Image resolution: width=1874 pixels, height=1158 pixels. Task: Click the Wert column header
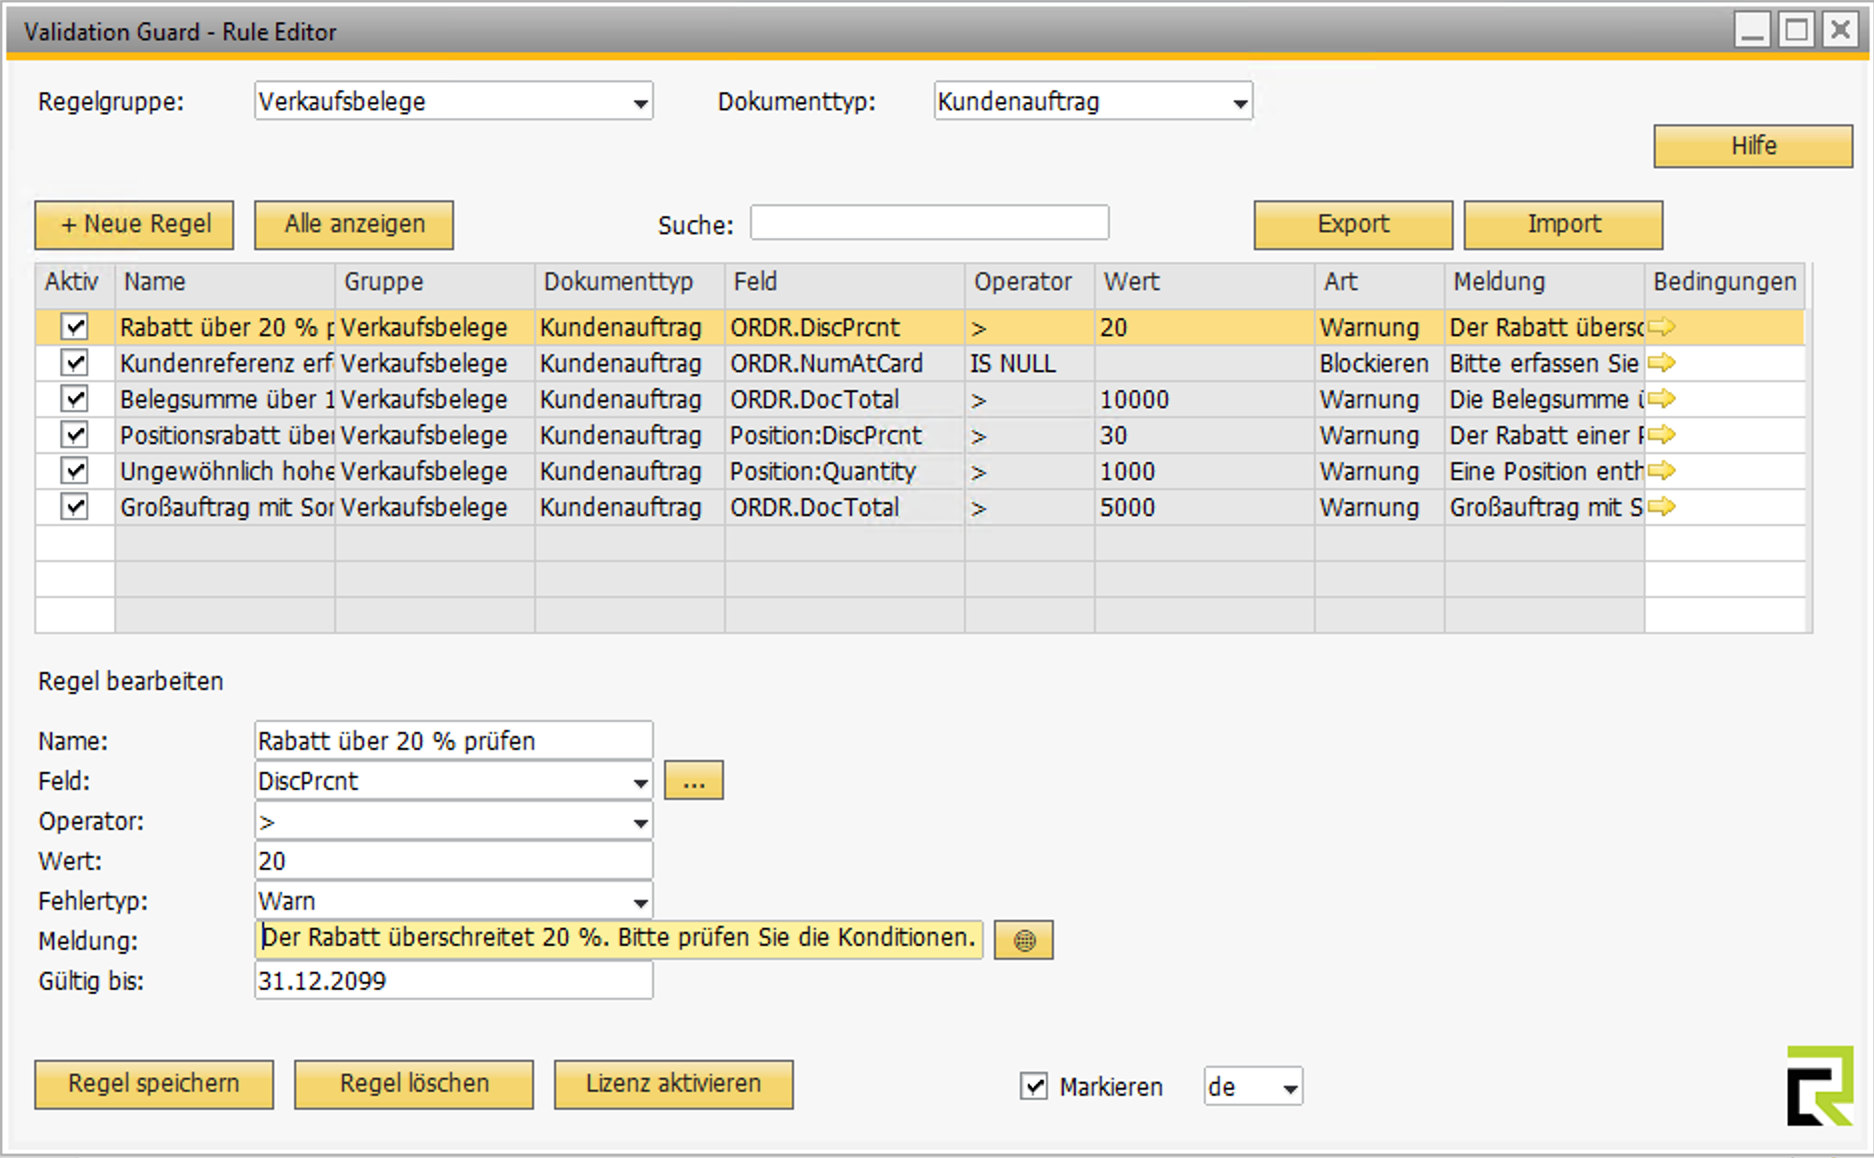pyautogui.click(x=1205, y=282)
